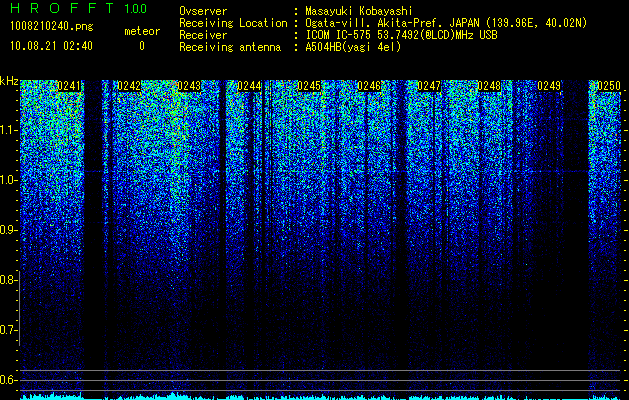The width and height of the screenshot is (629, 400).
Task: Click the 0243 time marker
Action: click(189, 86)
